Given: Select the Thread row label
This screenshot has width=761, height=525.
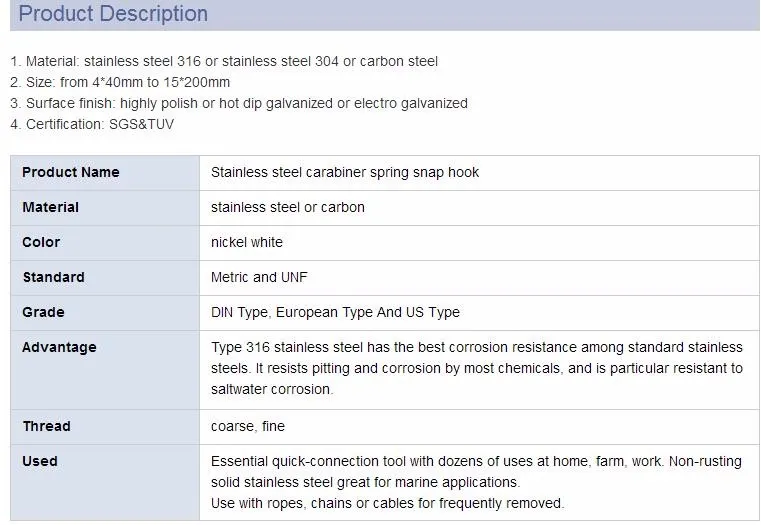Looking at the screenshot, I should 47,426.
